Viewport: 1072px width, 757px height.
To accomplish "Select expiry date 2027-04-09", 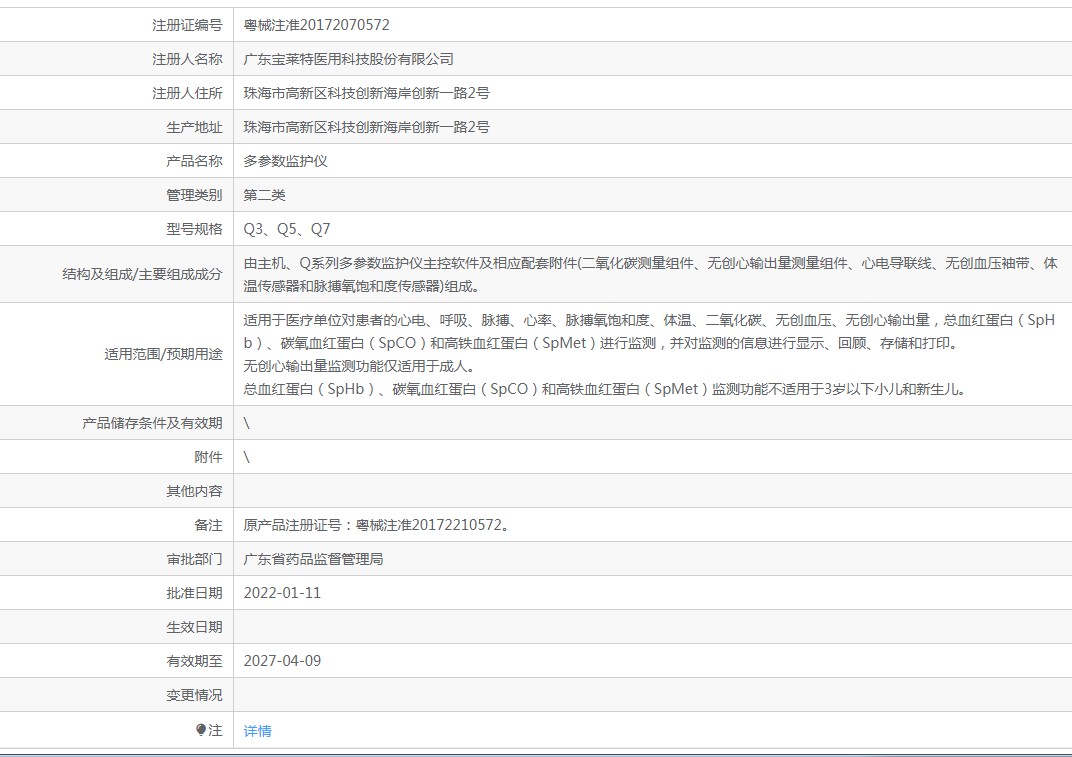I will (282, 661).
